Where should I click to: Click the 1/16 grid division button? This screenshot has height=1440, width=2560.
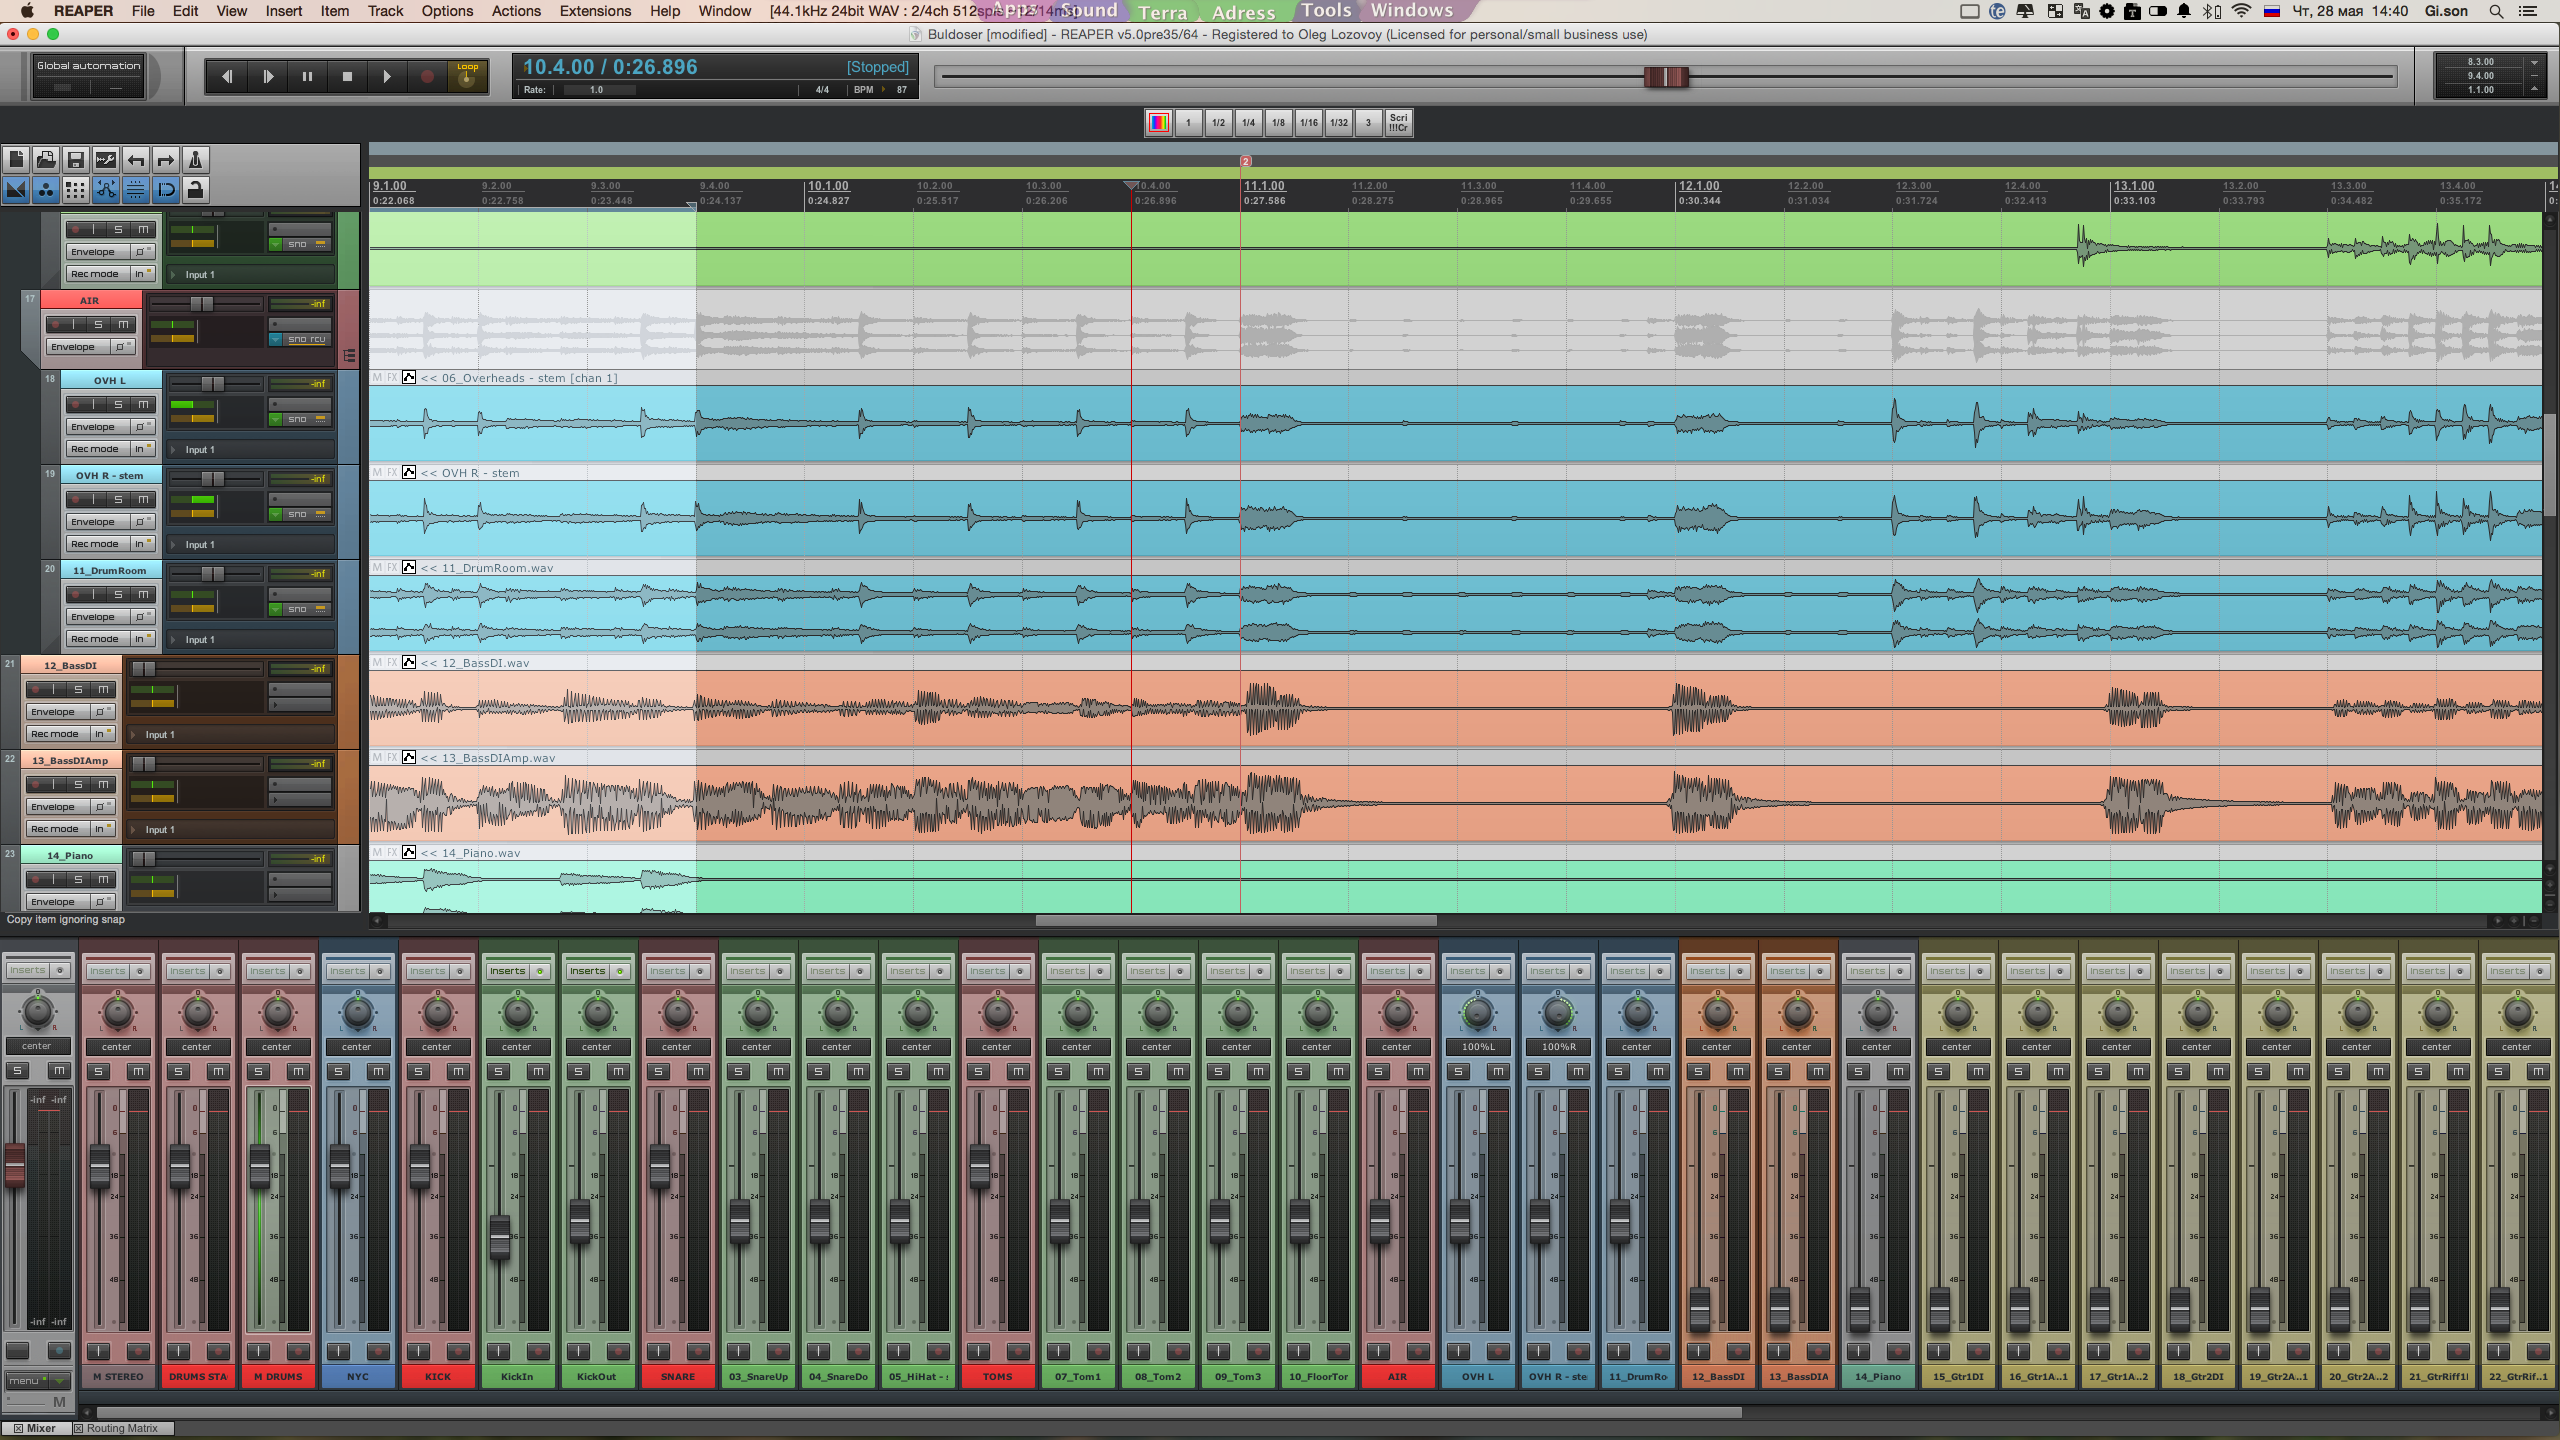1308,123
